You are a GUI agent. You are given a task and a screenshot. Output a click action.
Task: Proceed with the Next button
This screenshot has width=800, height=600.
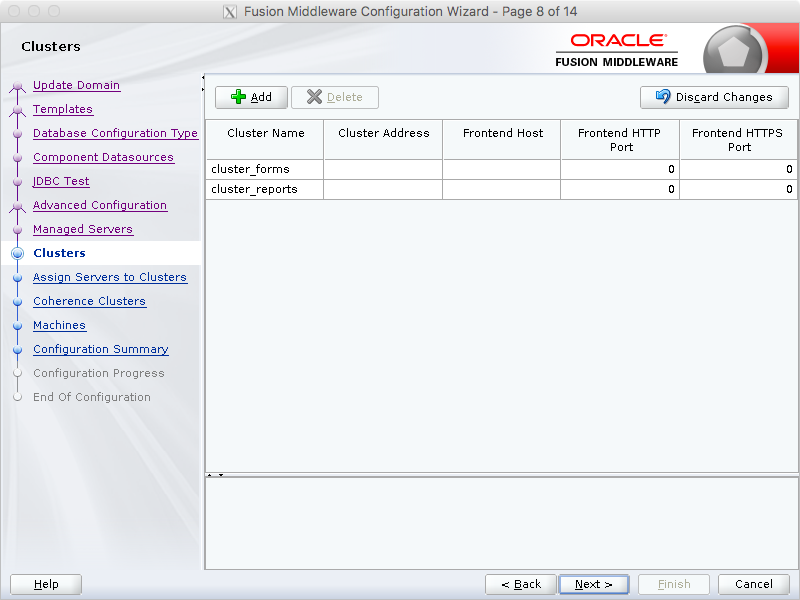click(x=594, y=584)
